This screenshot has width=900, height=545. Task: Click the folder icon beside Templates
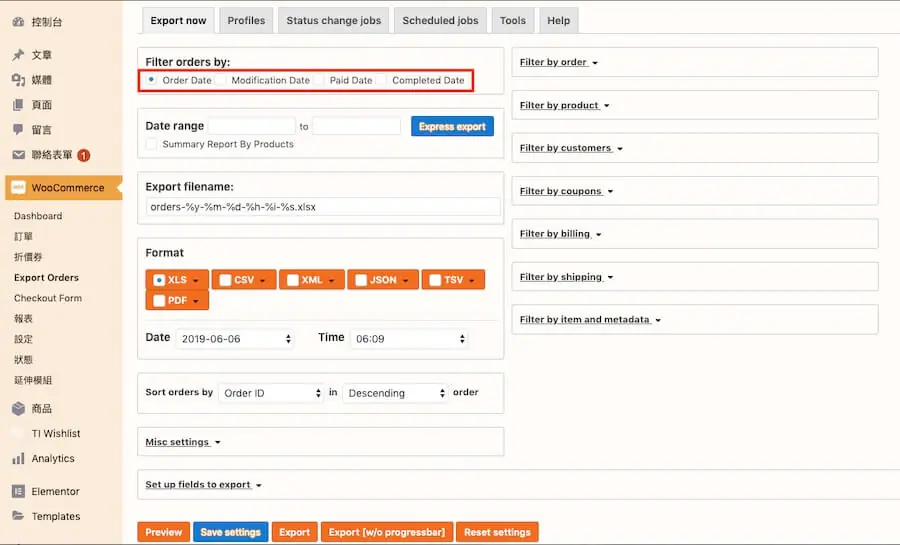(x=18, y=516)
